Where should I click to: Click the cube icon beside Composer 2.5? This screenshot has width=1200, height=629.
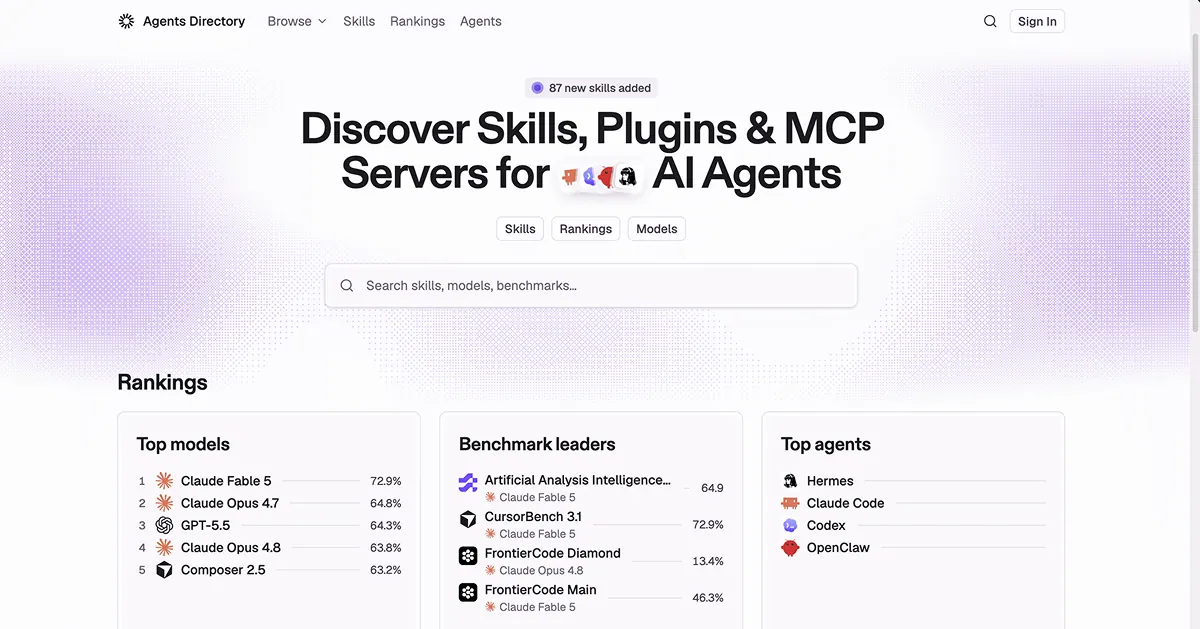(164, 570)
